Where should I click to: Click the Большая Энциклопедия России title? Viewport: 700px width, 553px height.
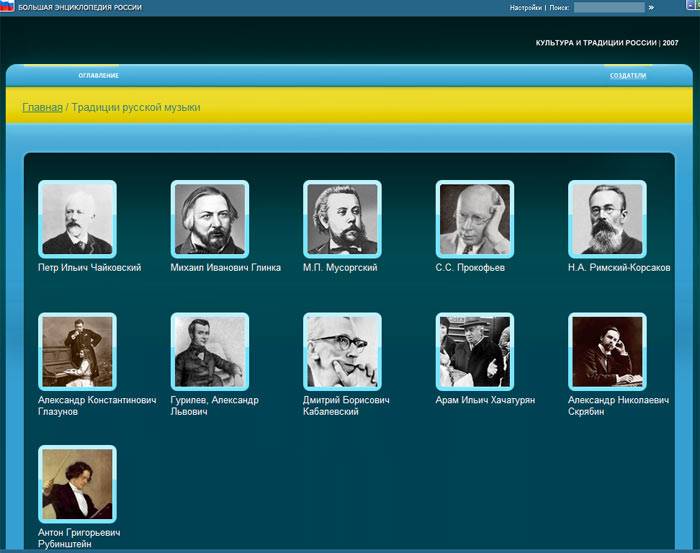point(80,8)
